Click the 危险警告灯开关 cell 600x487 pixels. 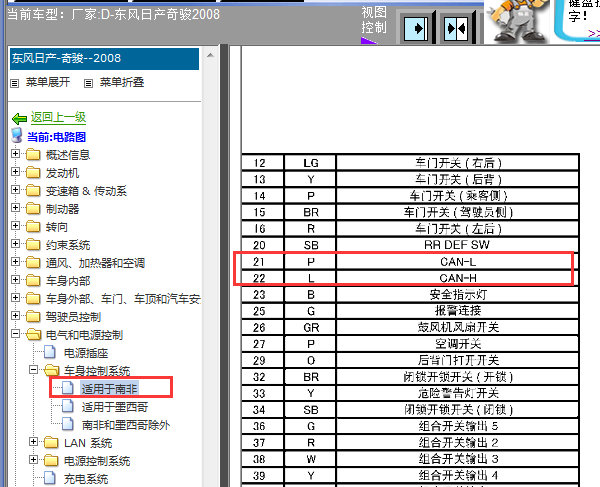tap(457, 393)
